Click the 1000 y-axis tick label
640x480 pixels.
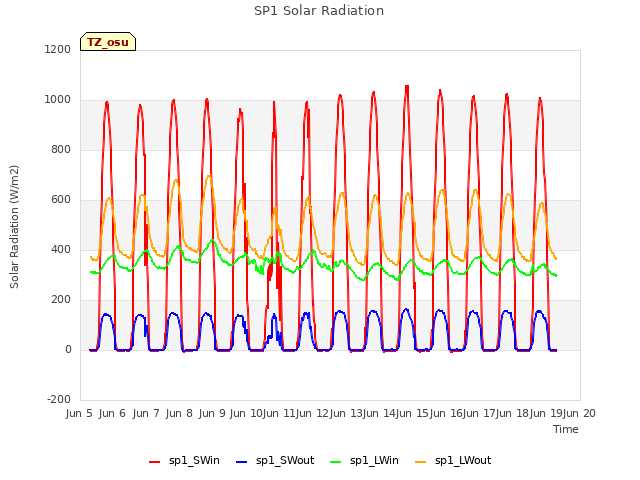[x=58, y=100]
